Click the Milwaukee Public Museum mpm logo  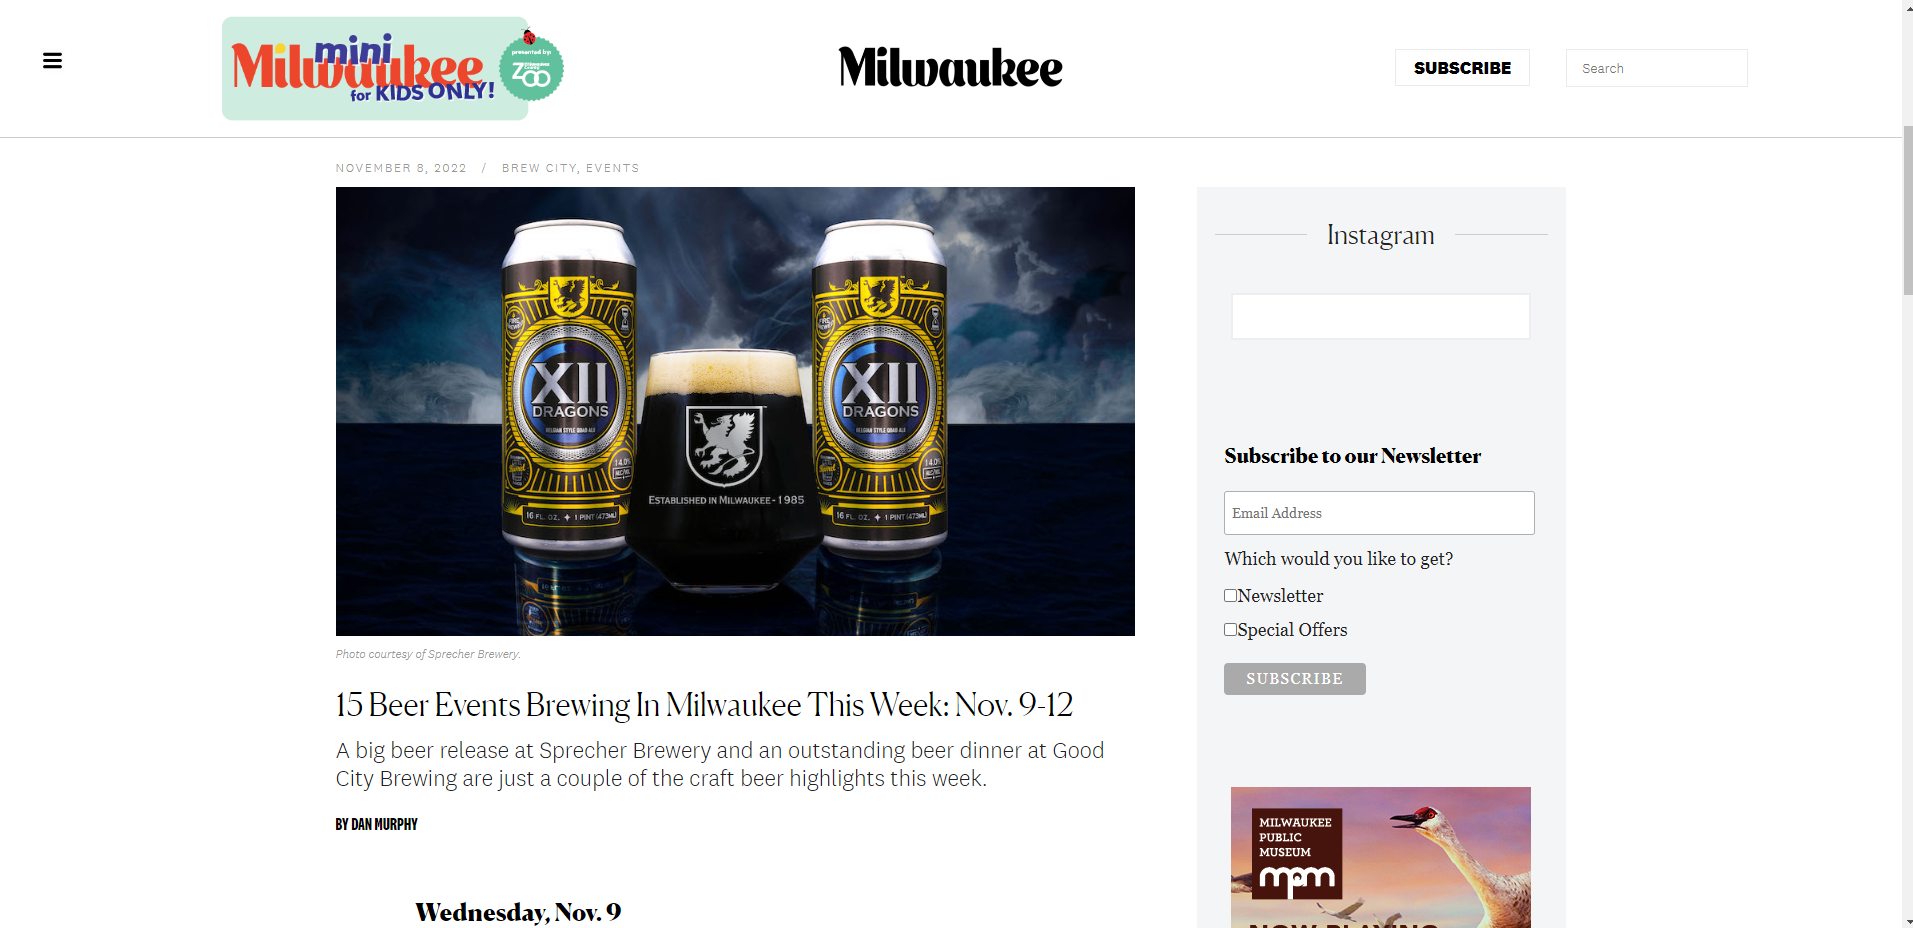click(1296, 853)
